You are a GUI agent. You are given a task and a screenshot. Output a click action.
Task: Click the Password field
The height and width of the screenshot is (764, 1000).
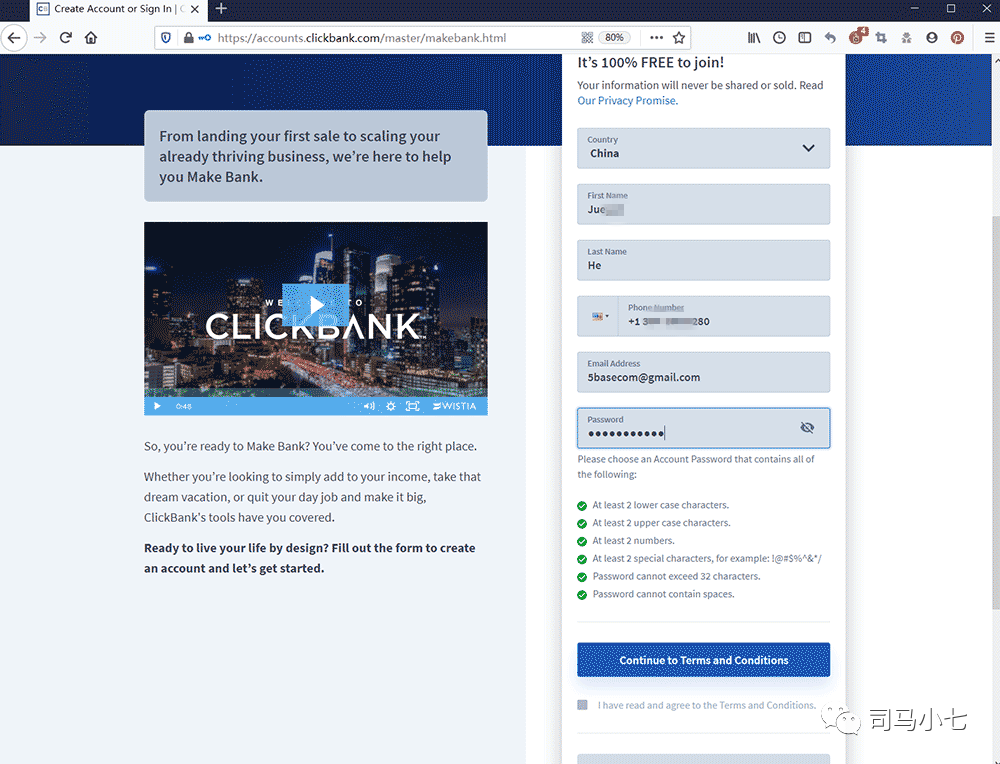703,428
